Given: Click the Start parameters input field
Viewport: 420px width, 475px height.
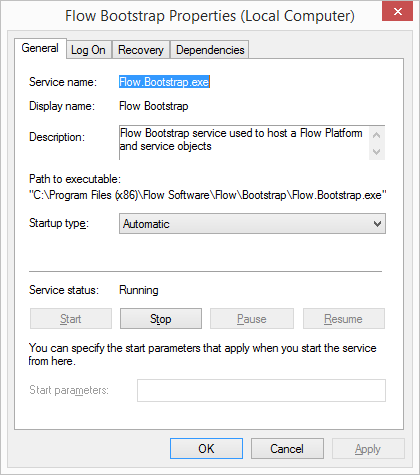Looking at the screenshot, I should click(261, 390).
